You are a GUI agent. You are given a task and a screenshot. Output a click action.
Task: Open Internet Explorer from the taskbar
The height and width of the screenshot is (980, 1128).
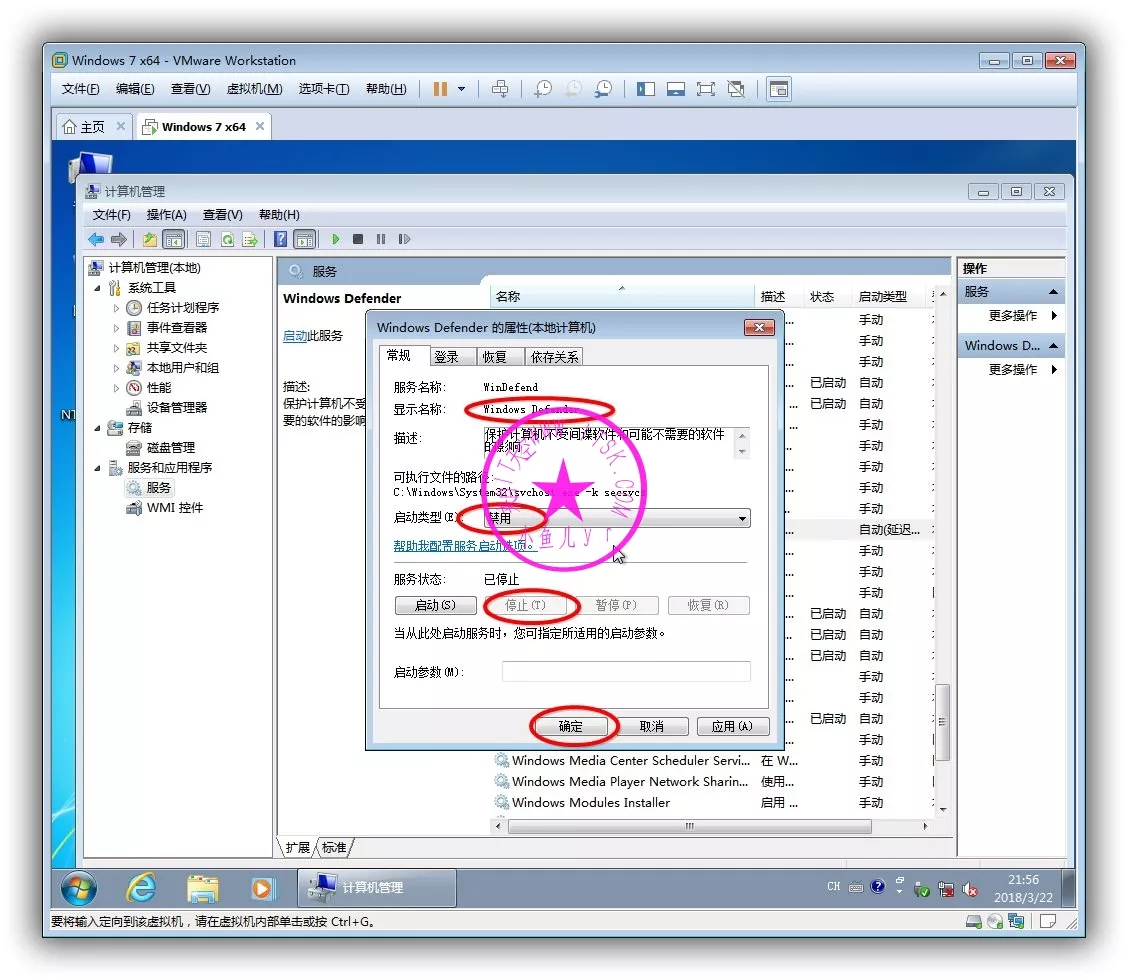pos(141,888)
